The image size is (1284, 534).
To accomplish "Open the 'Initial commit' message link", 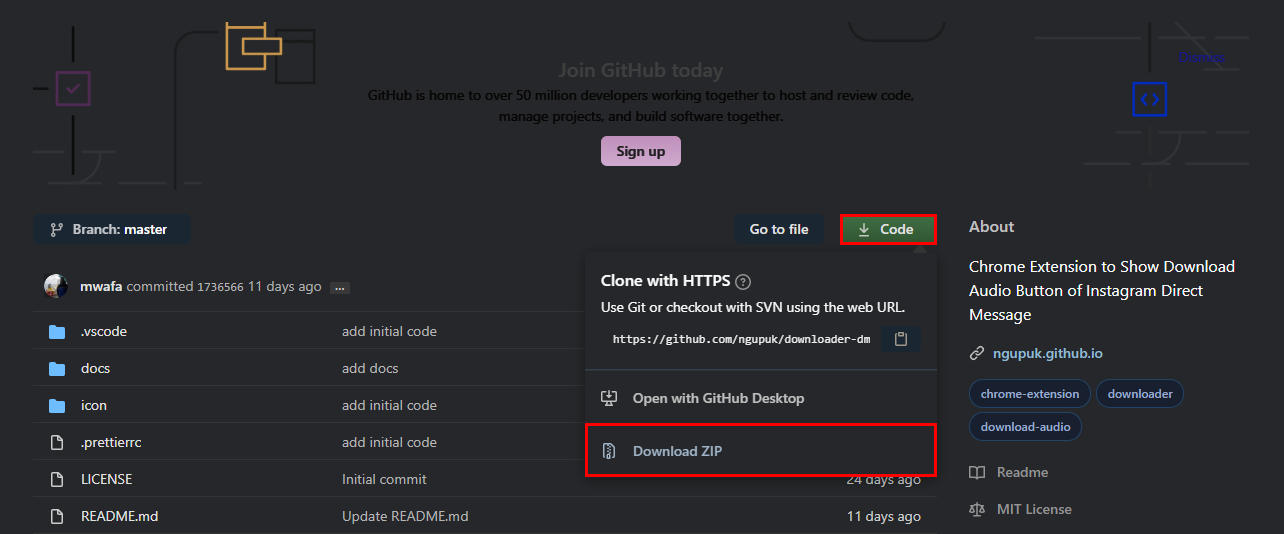I will pos(384,479).
